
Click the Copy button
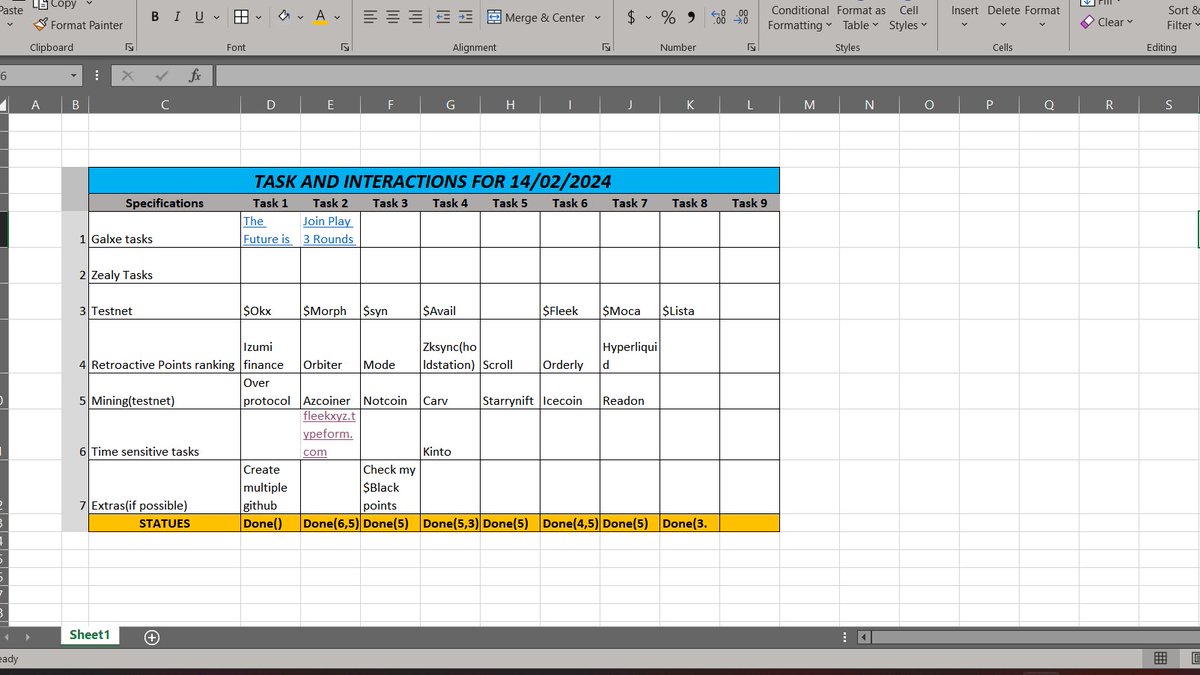[x=55, y=5]
